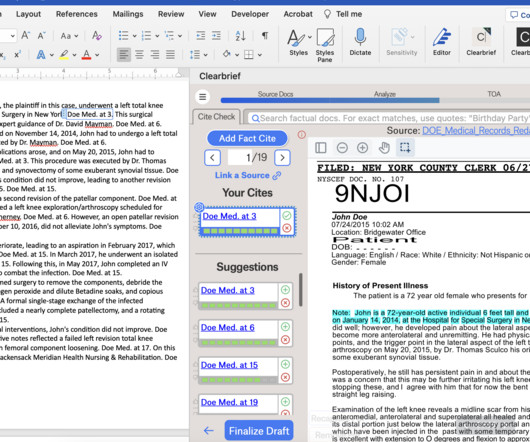
Task: Open the Styles gallery
Action: click(x=298, y=42)
